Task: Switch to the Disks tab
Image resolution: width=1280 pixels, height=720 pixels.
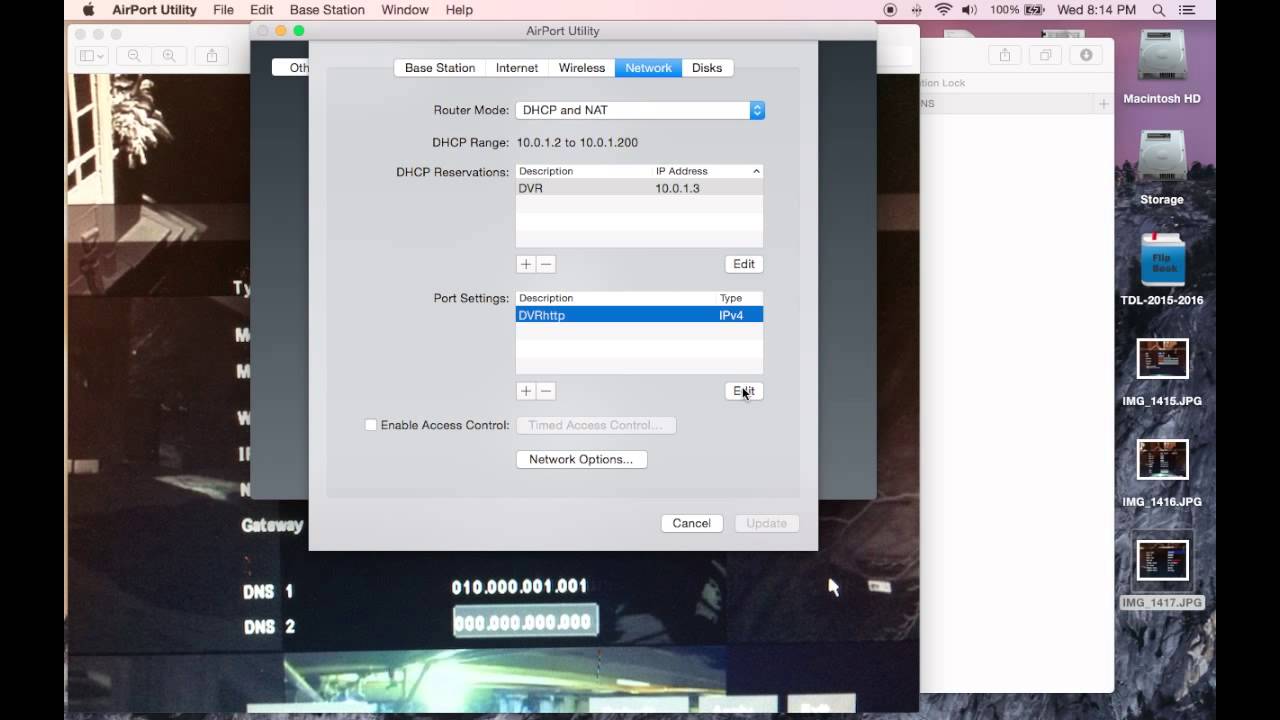Action: tap(707, 68)
